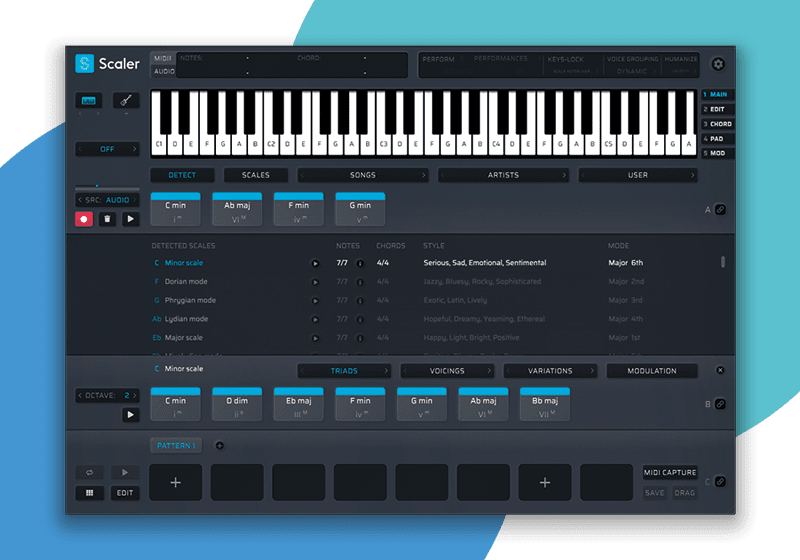Play the scale chords in section B
Viewport: 800px width, 560px height.
(131, 415)
